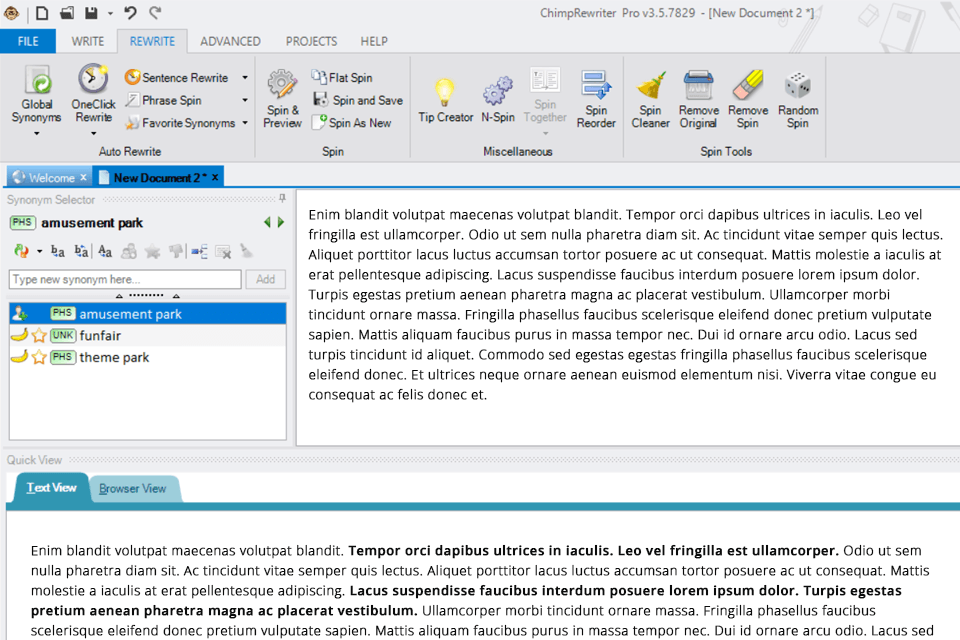Screen dimensions: 960x640
Task: Open Favorite Synonyms dropdown arrow
Action: click(x=245, y=122)
